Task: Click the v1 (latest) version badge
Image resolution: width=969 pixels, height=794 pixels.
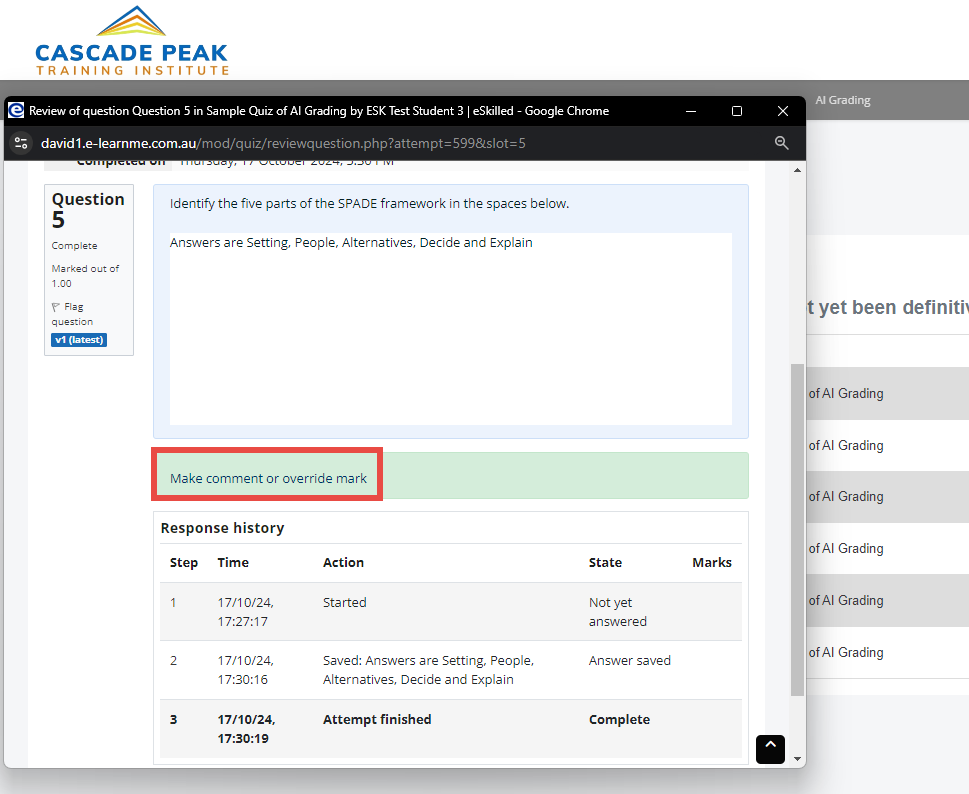Action: 79,340
